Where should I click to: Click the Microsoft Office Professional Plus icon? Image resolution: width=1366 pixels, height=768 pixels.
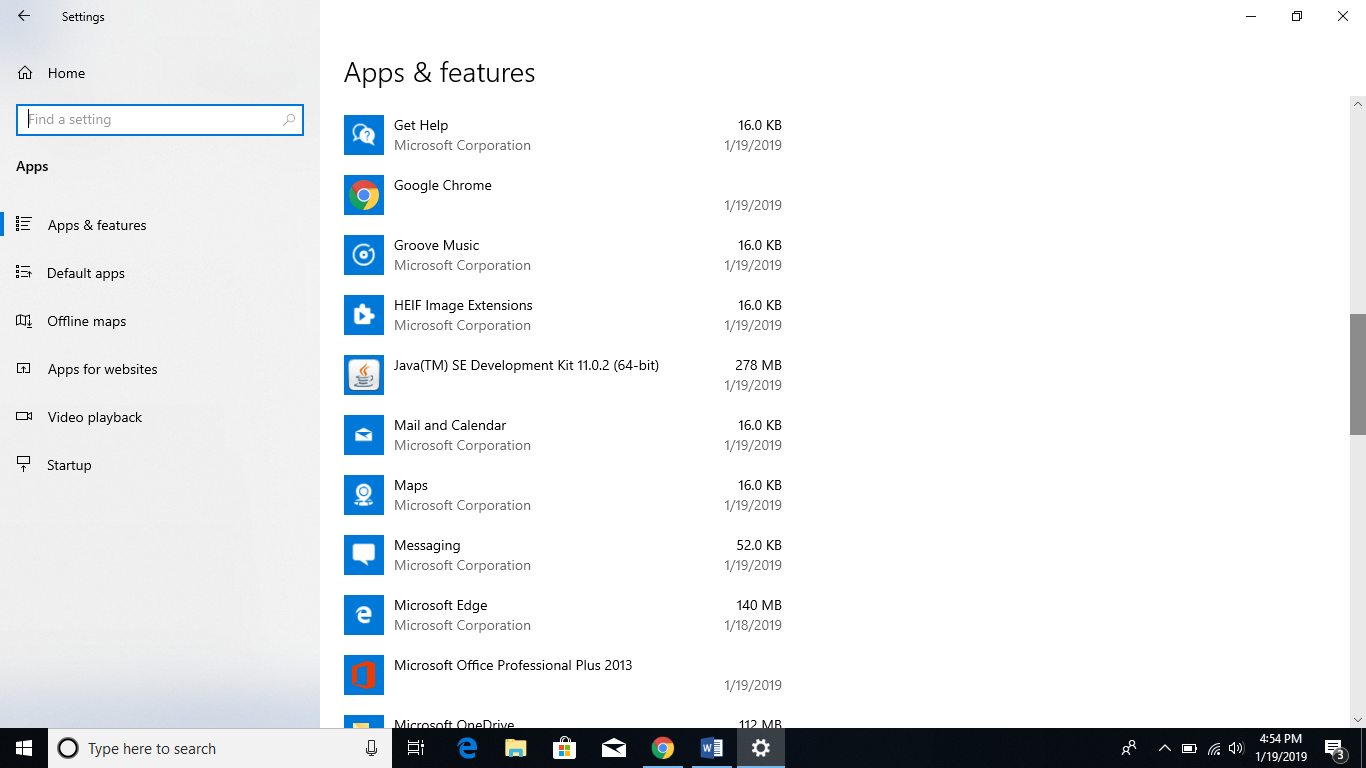(364, 675)
